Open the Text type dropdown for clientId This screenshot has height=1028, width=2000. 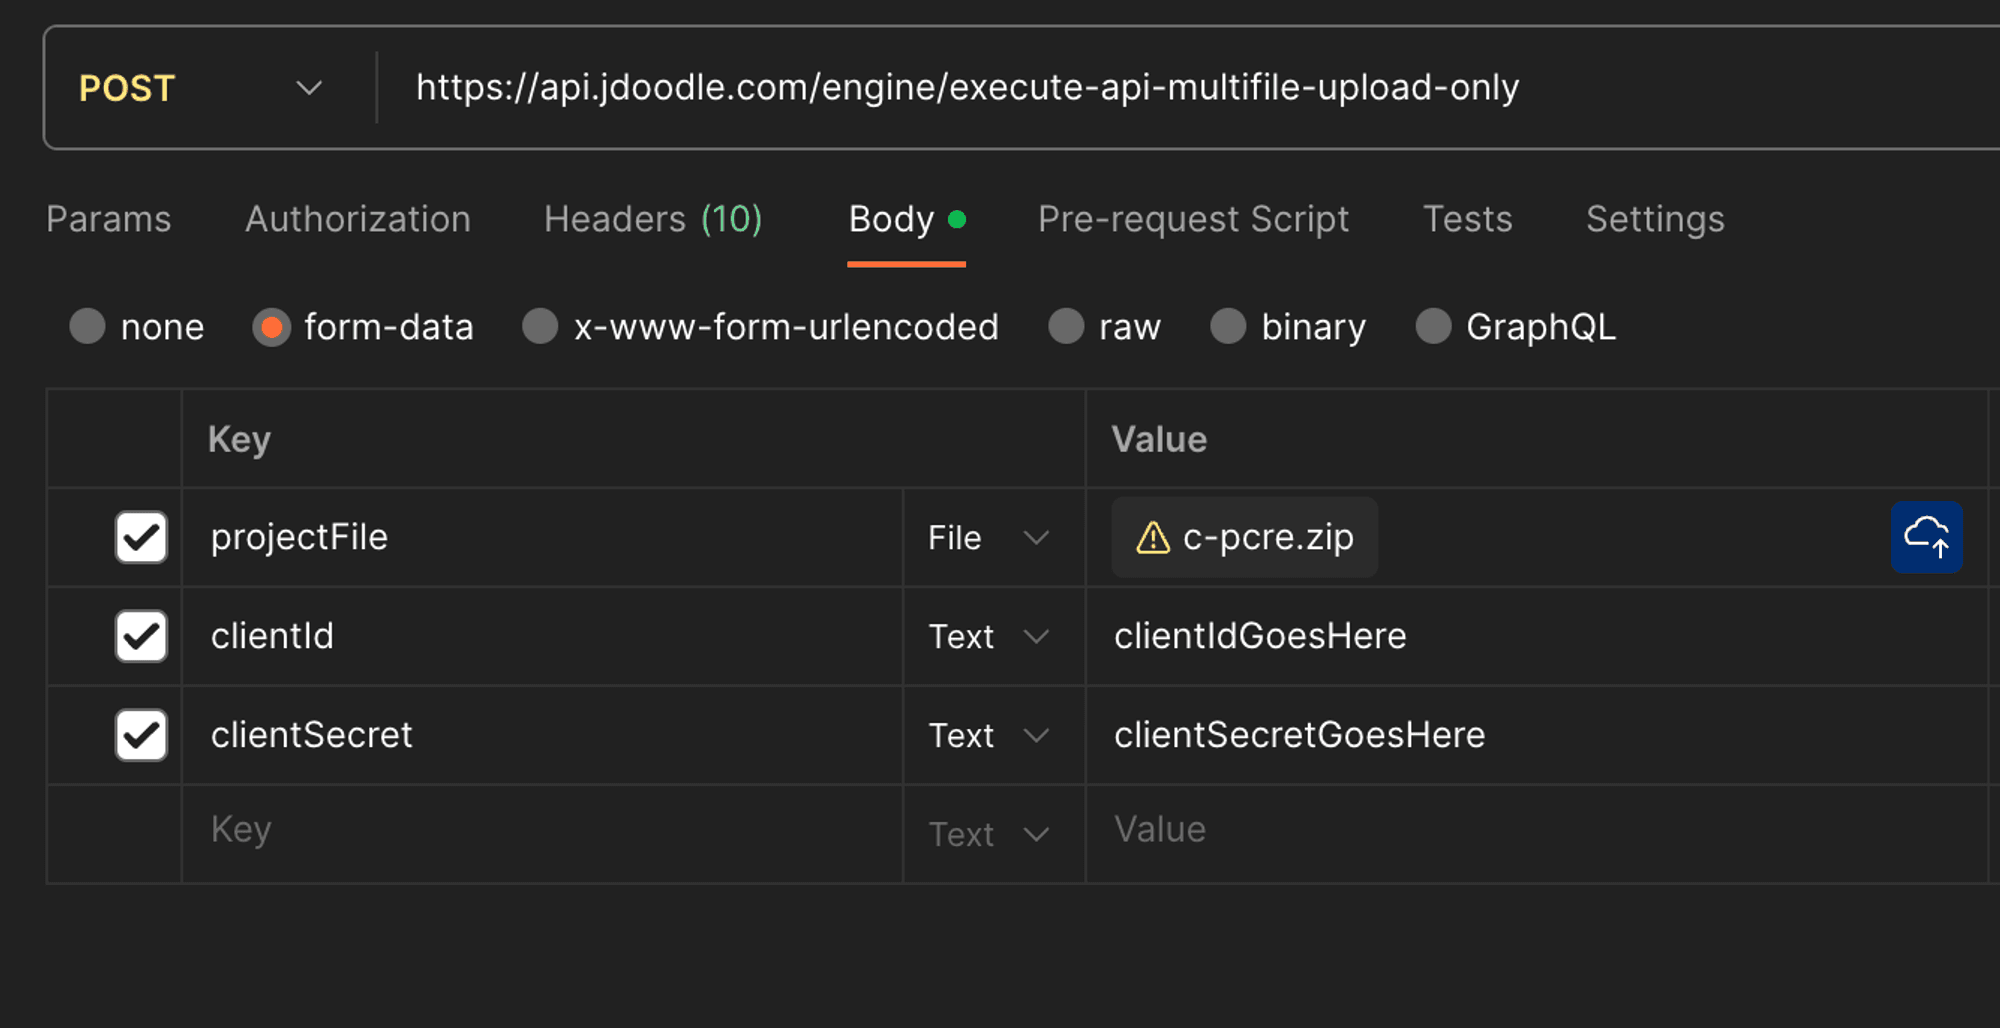(988, 637)
